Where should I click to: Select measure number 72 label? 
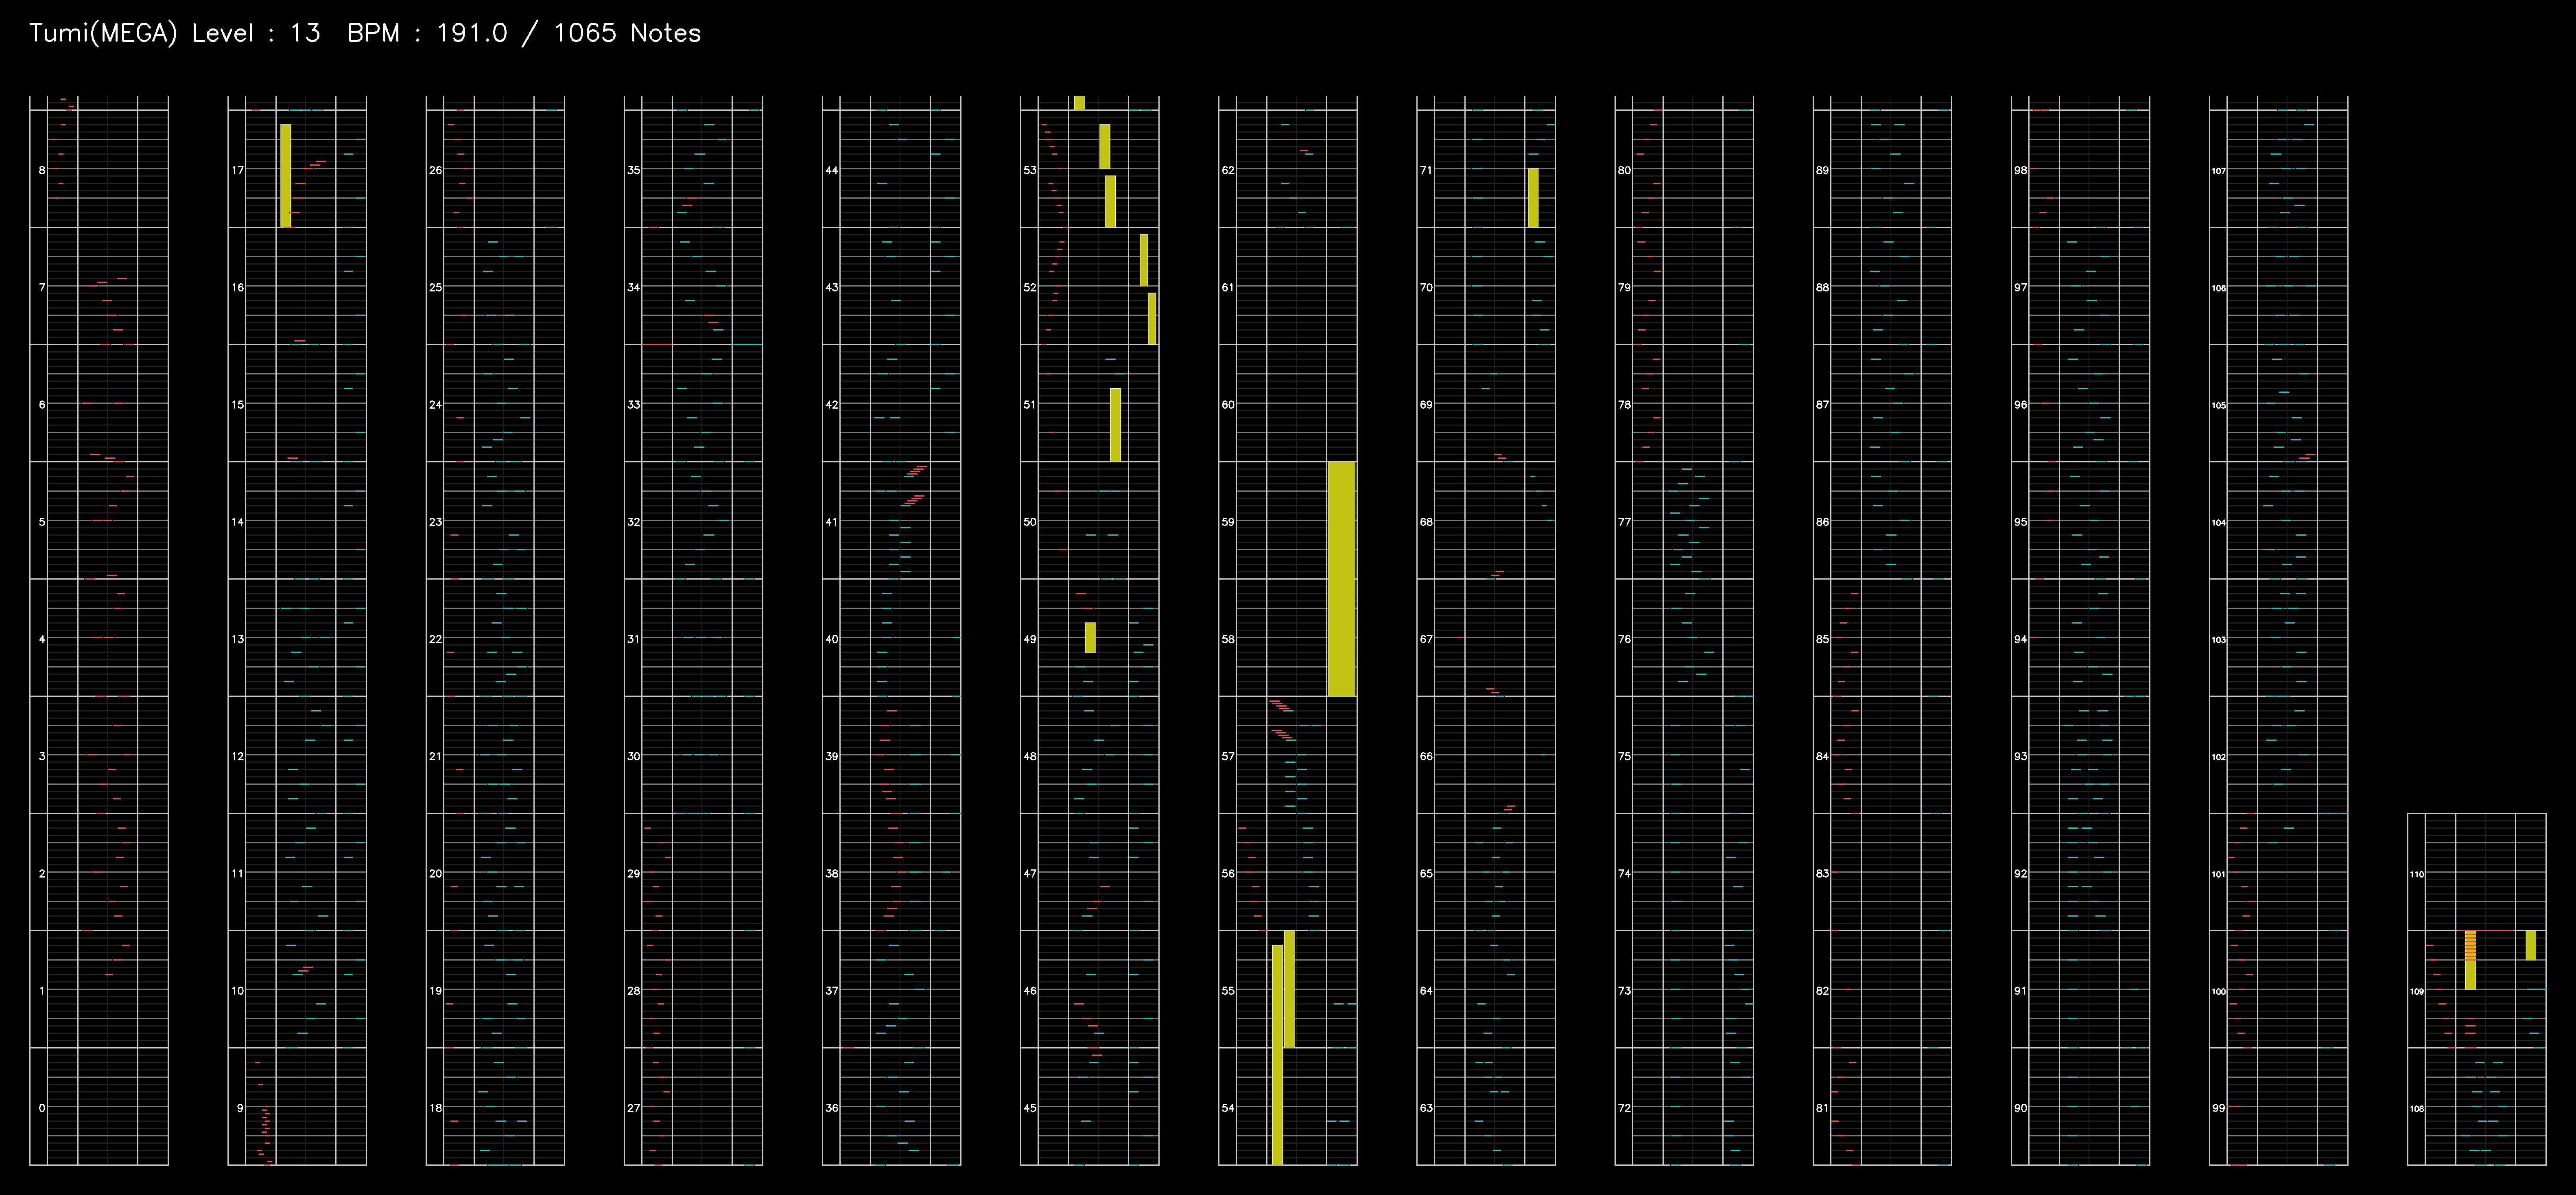click(1624, 1107)
